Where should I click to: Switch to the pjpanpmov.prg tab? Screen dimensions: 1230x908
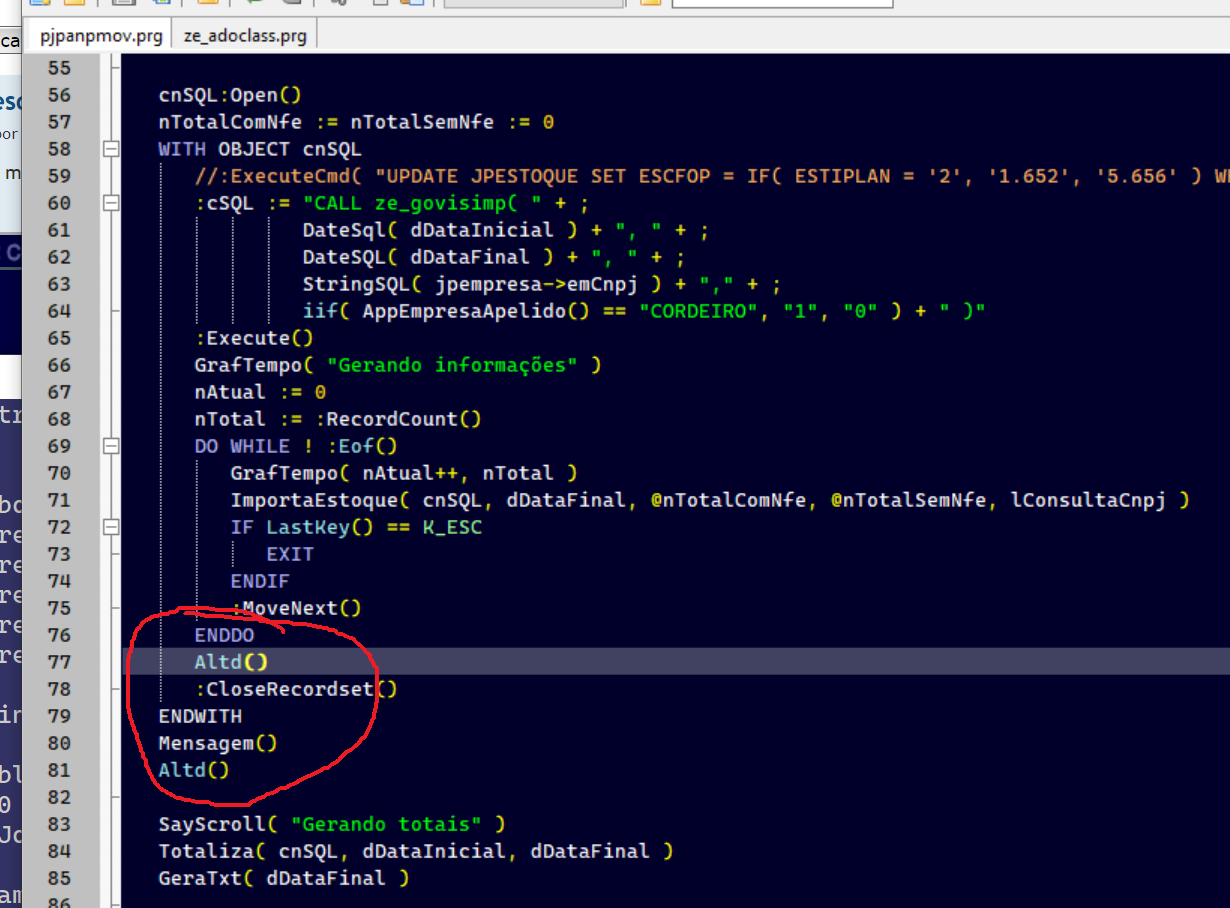coord(100,36)
